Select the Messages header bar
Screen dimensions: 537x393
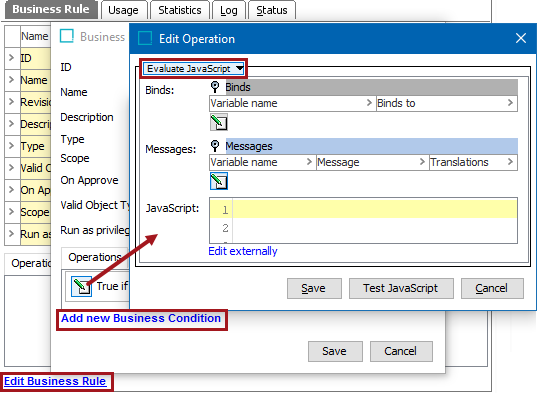coord(372,146)
